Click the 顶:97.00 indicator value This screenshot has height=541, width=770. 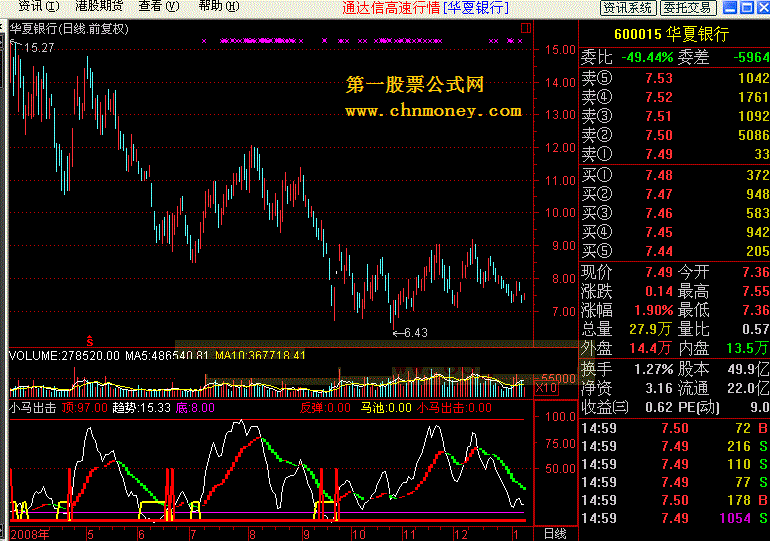click(84, 408)
